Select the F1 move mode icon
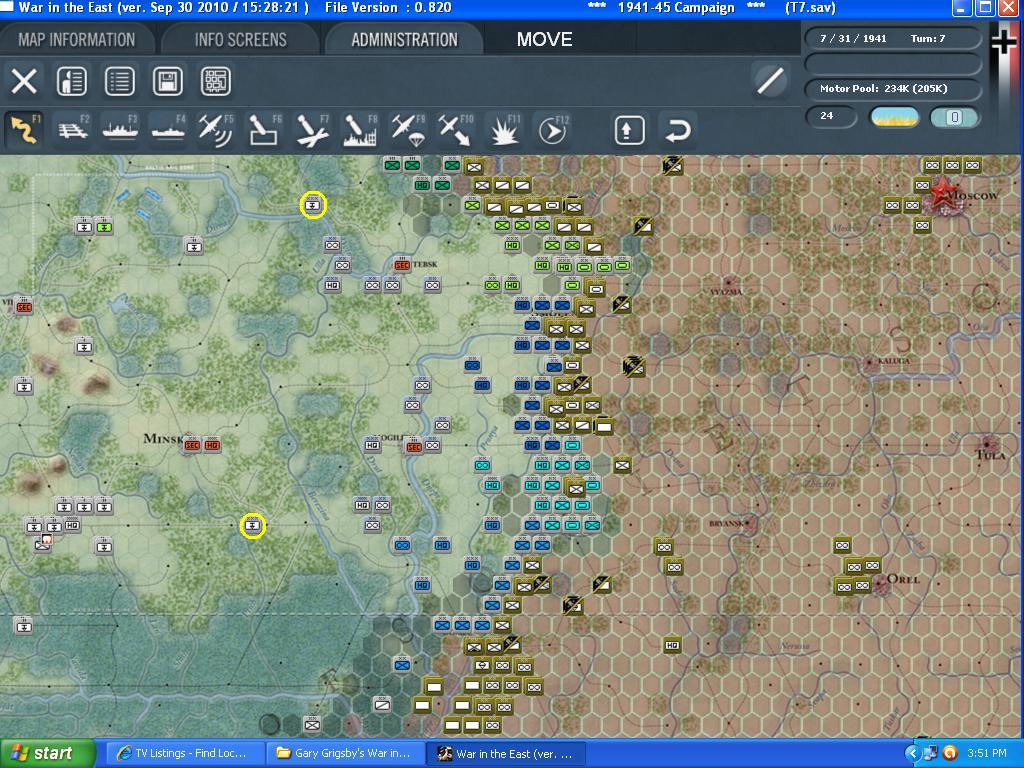 tap(24, 129)
